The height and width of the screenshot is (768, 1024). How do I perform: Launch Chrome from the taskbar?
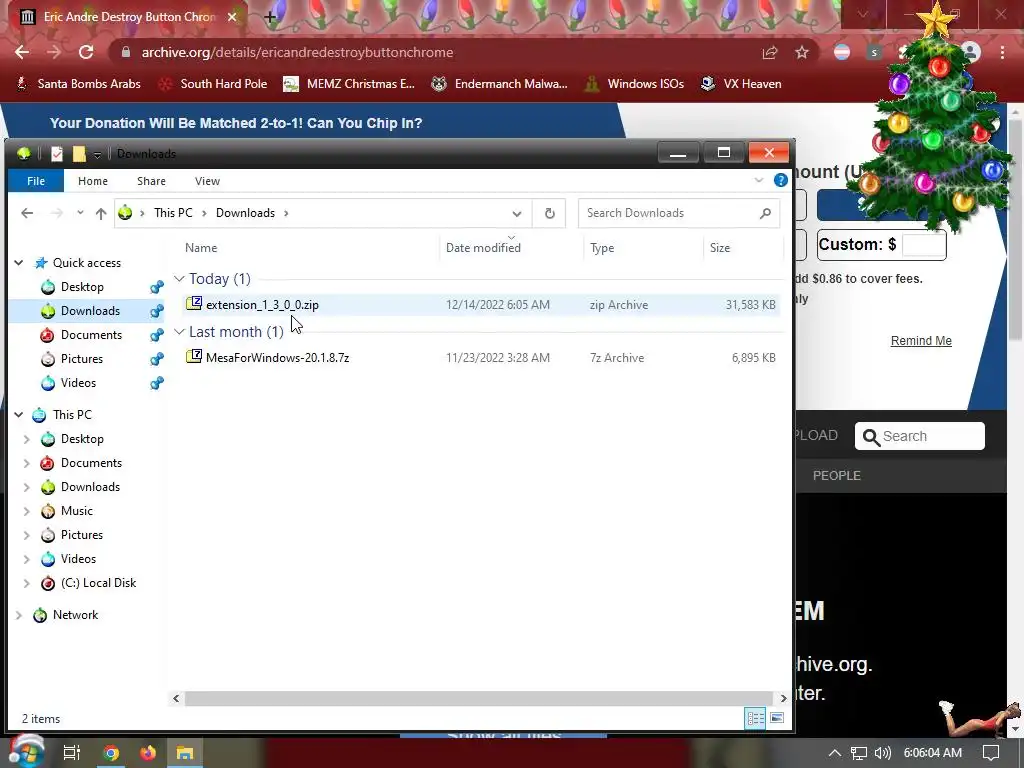[x=111, y=753]
